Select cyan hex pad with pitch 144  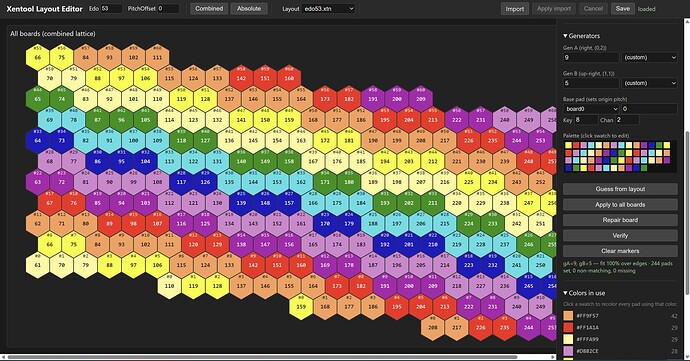[253, 182]
